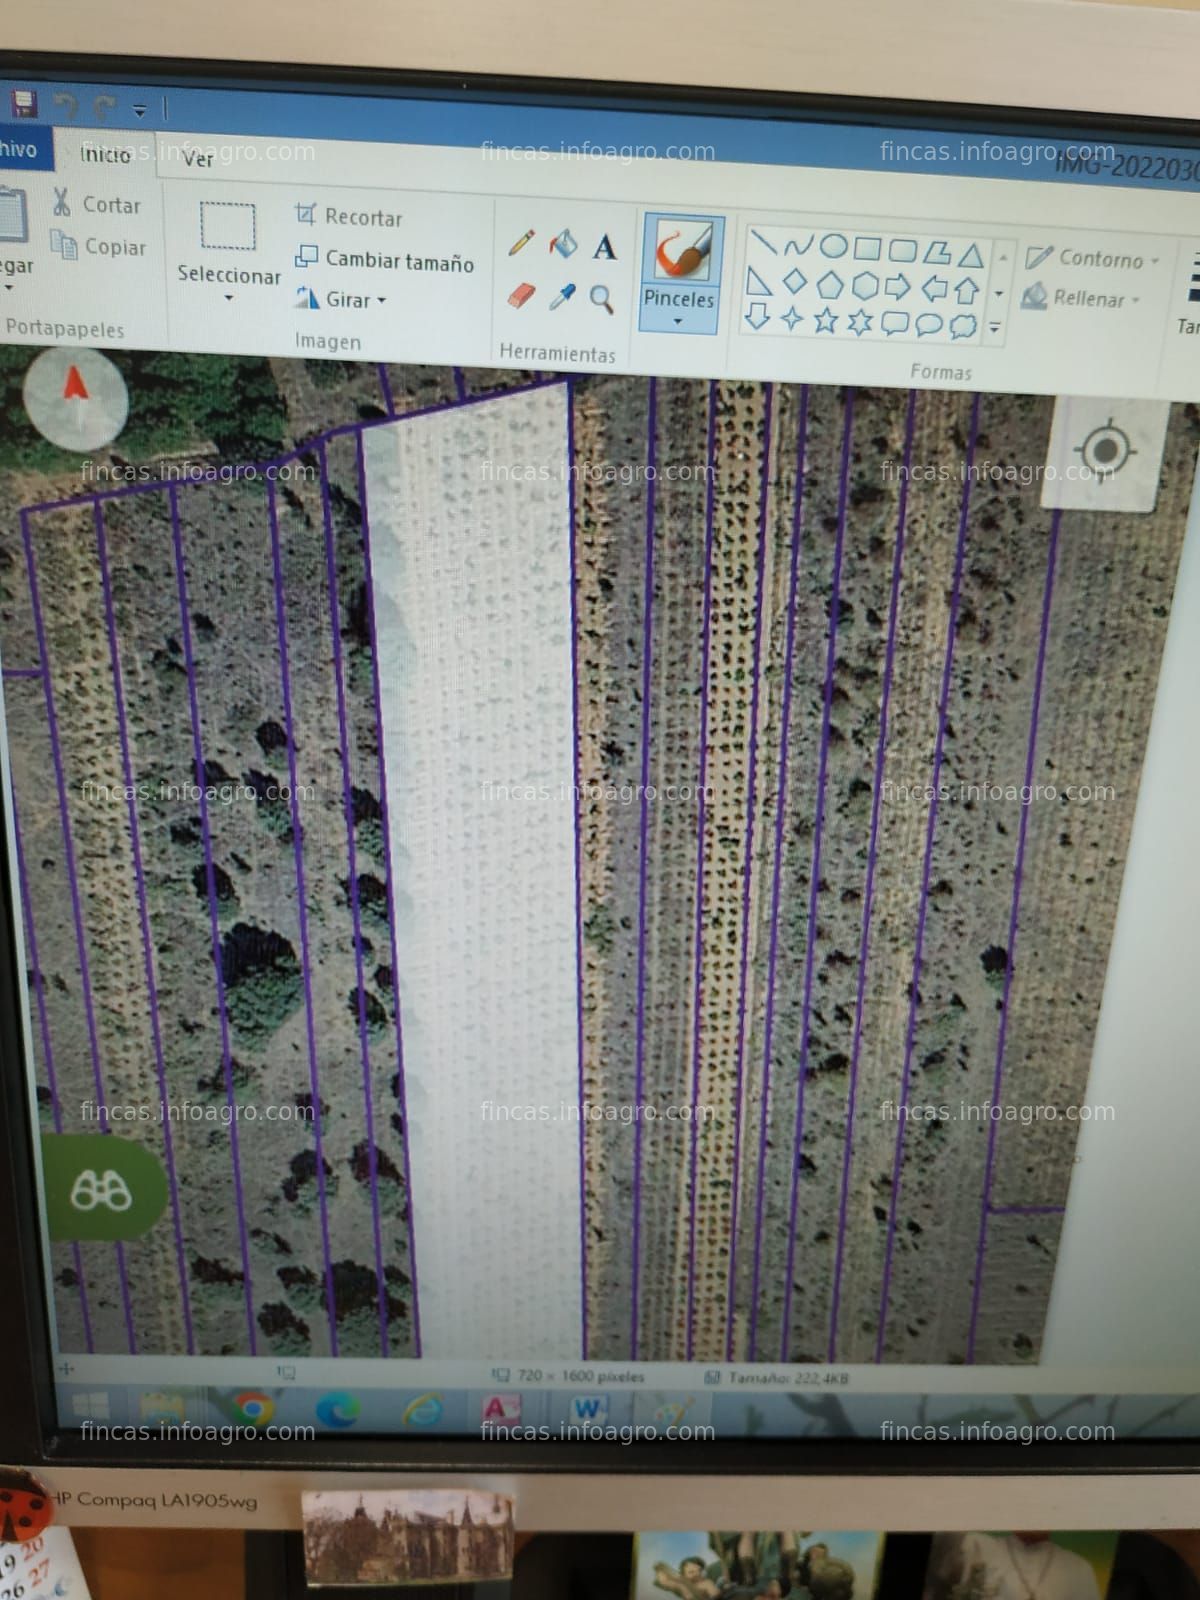
Task: Choose the Up arrow shape
Action: click(x=966, y=291)
